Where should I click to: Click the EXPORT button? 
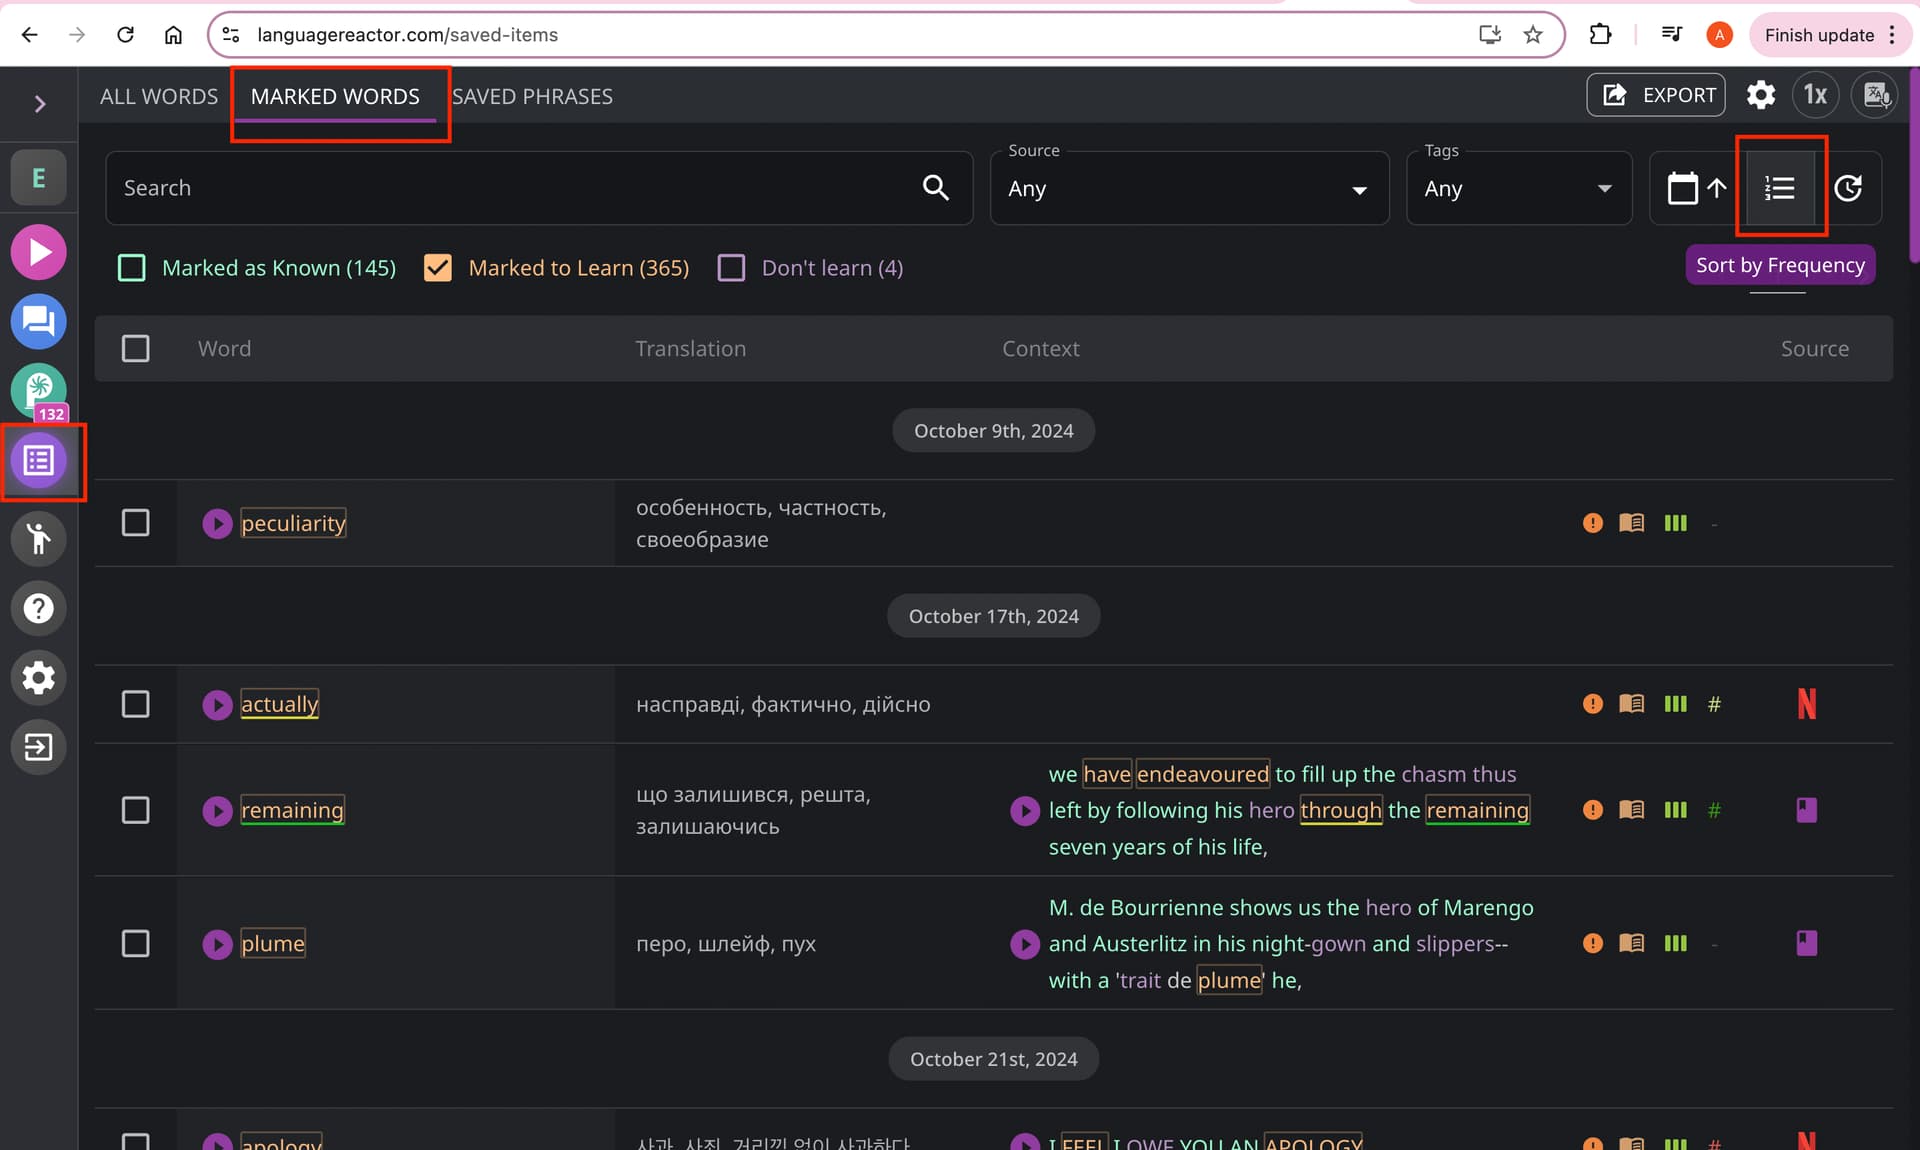point(1656,95)
